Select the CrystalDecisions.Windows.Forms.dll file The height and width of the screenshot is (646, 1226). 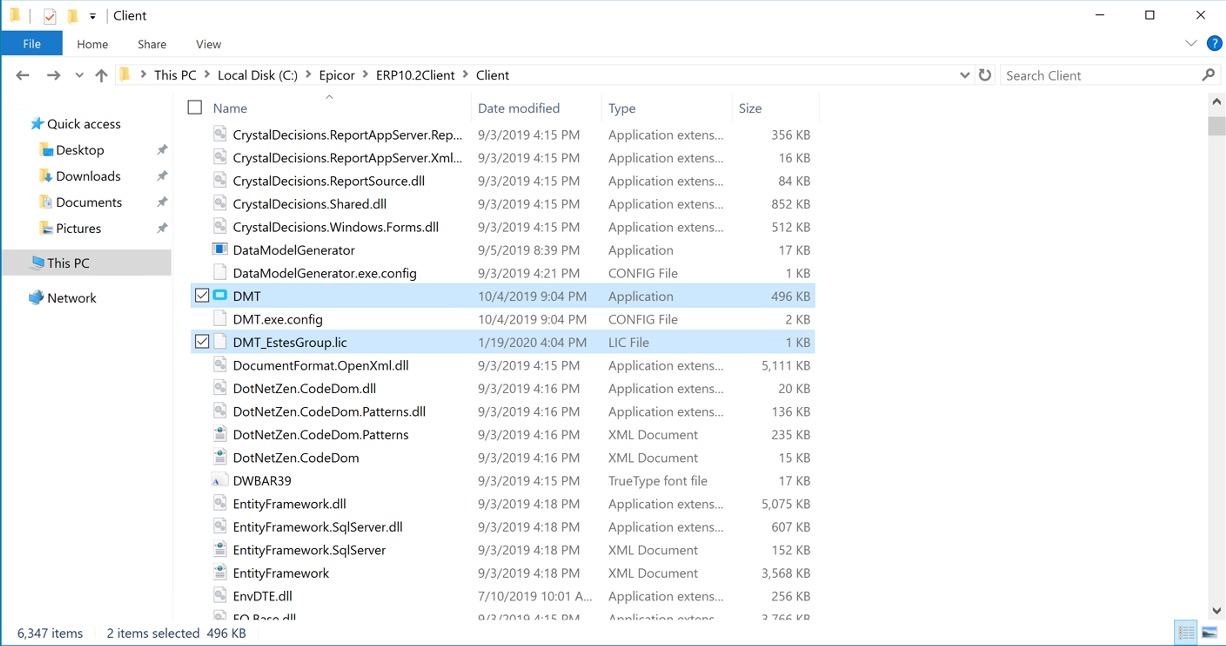click(x=503, y=227)
